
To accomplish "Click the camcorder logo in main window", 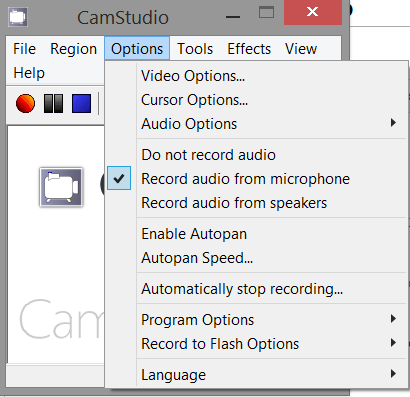I will (61, 187).
